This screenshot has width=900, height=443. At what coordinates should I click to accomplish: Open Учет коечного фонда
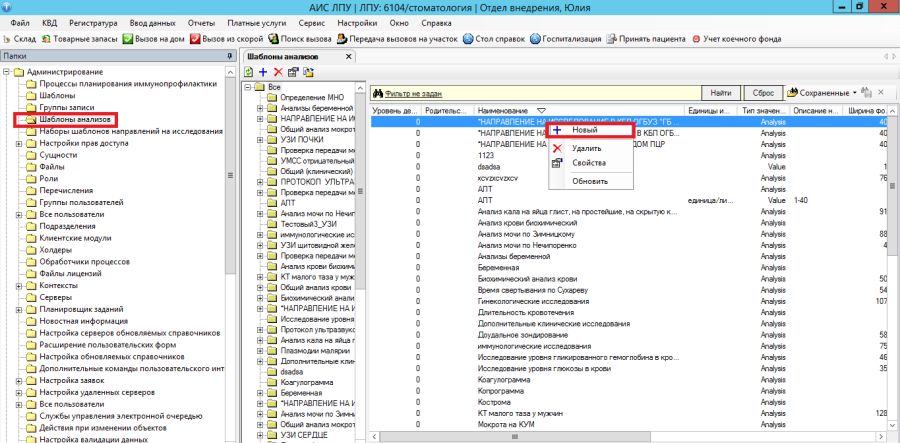737,39
